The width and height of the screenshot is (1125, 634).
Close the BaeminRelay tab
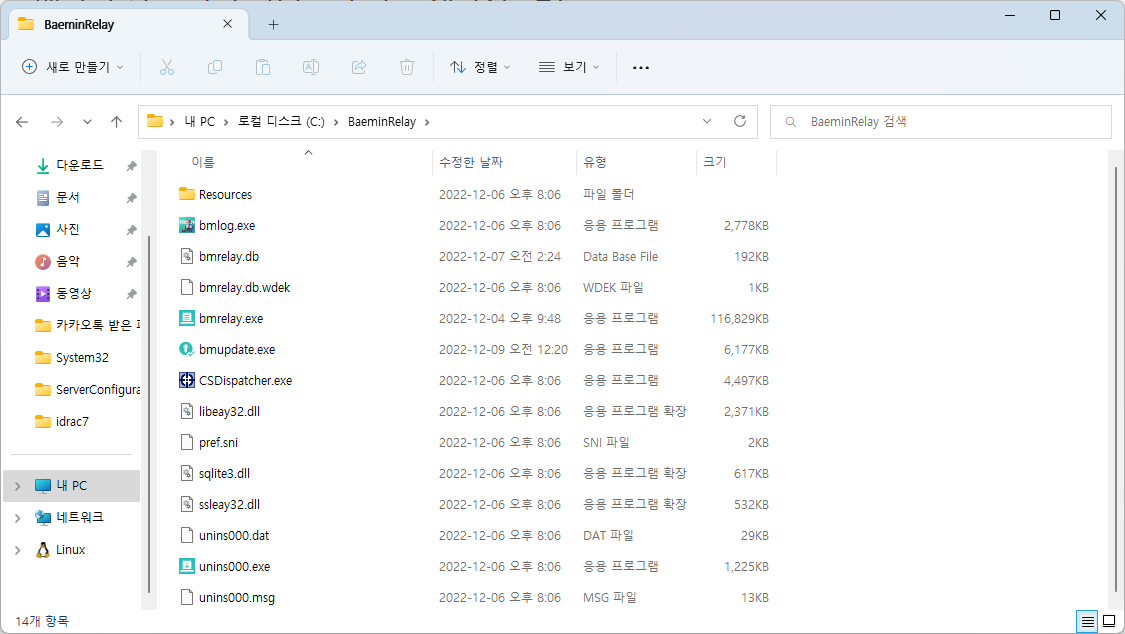[x=227, y=24]
